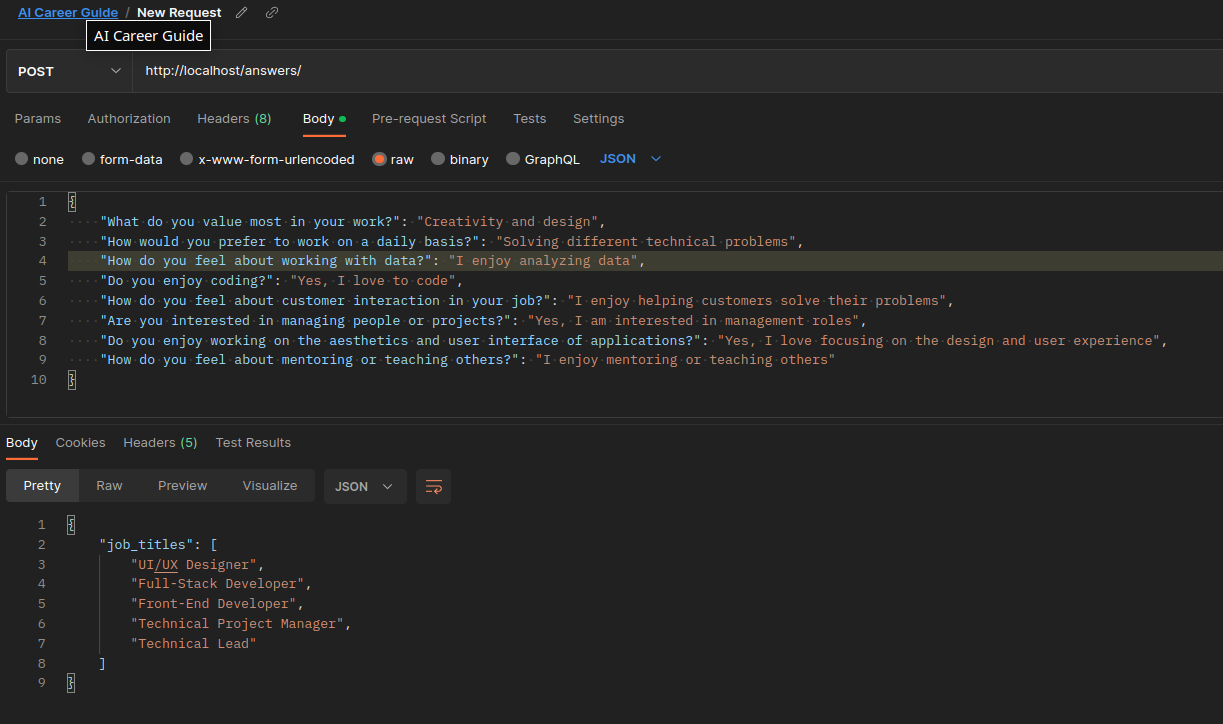Select the binary body radio button

(437, 159)
